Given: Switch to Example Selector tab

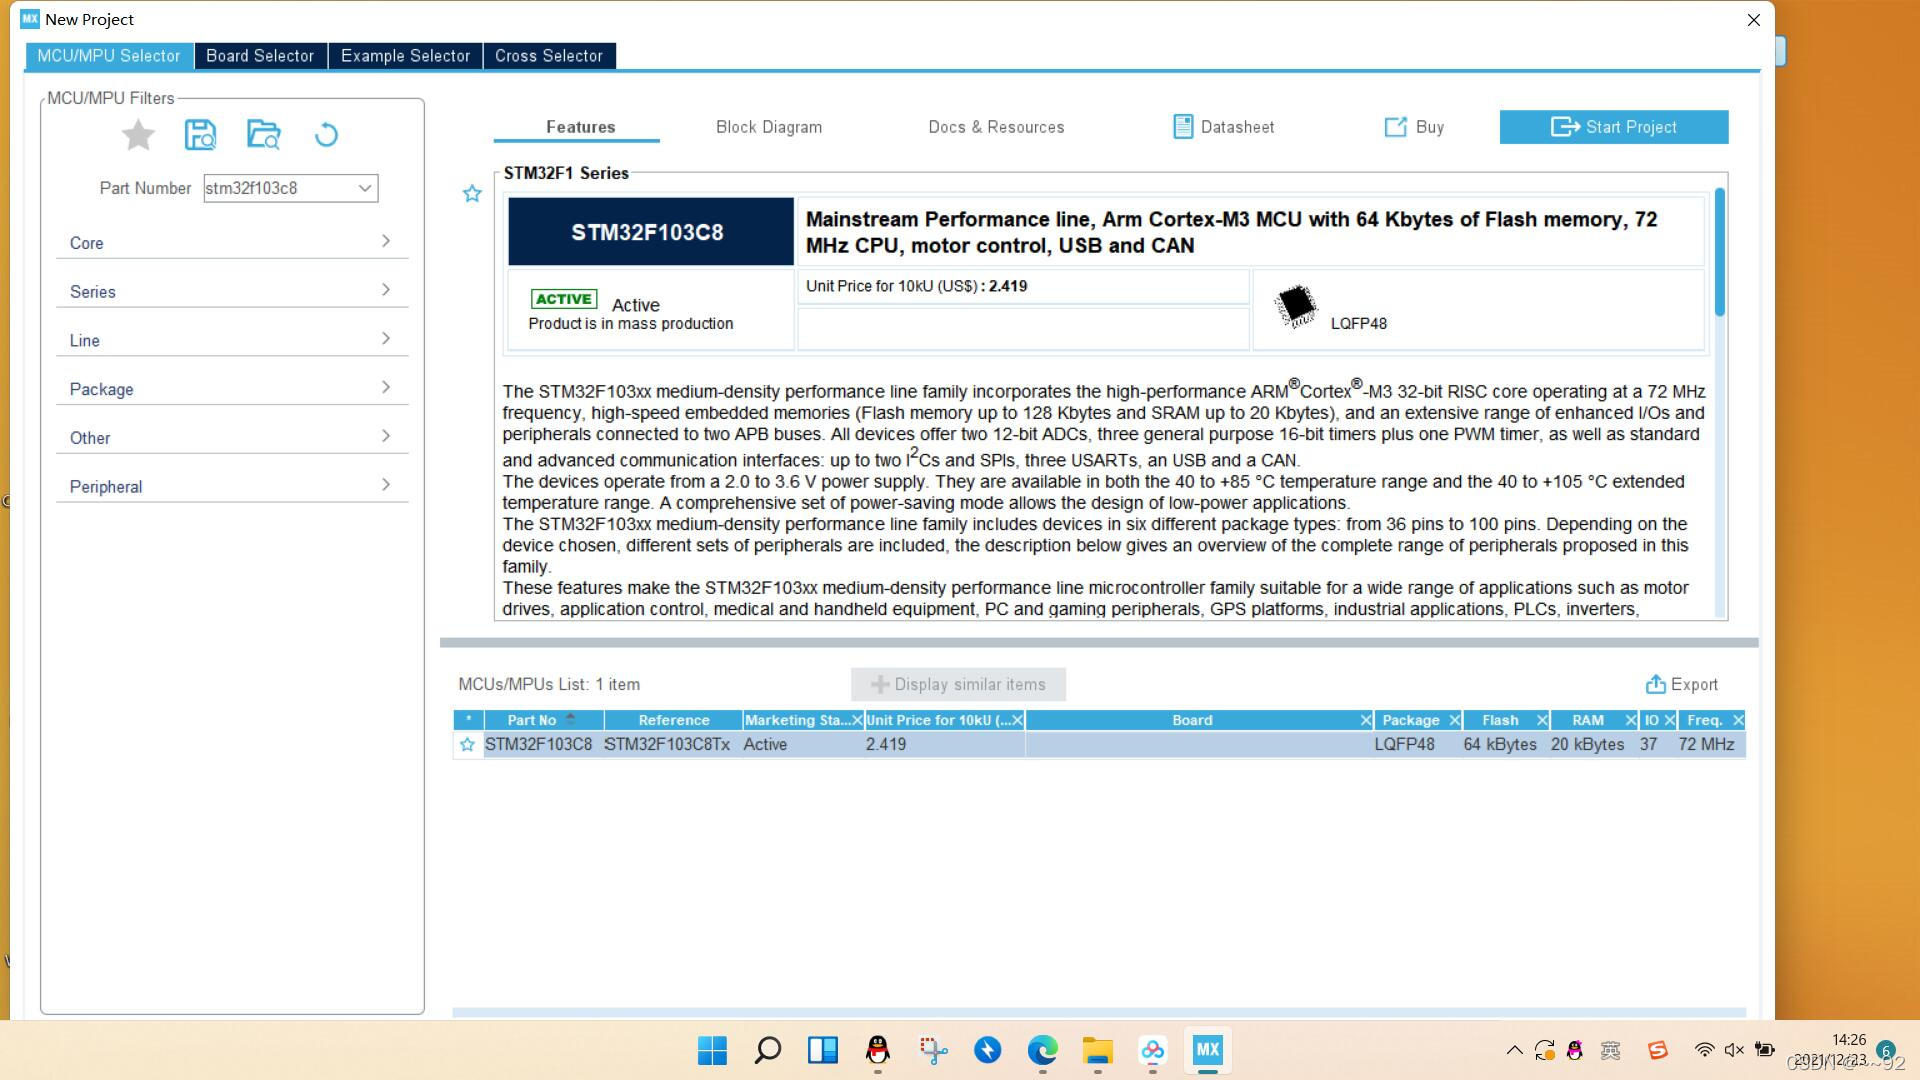Looking at the screenshot, I should point(405,56).
